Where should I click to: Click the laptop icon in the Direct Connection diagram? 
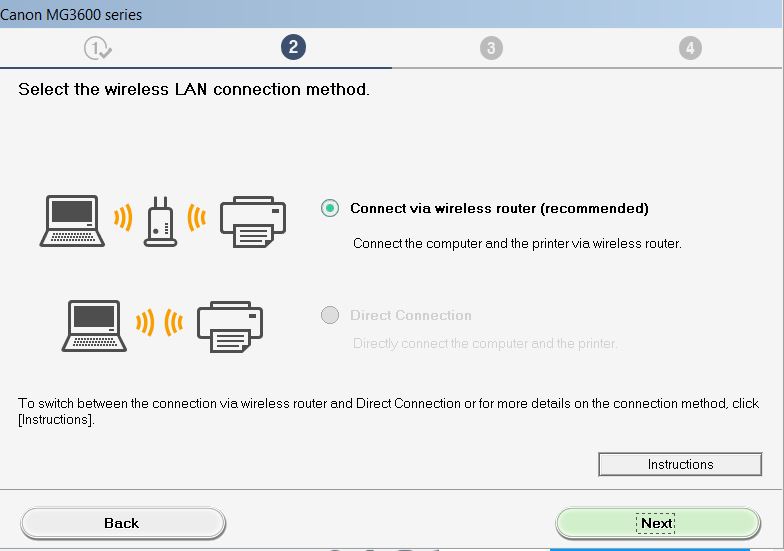tap(96, 323)
